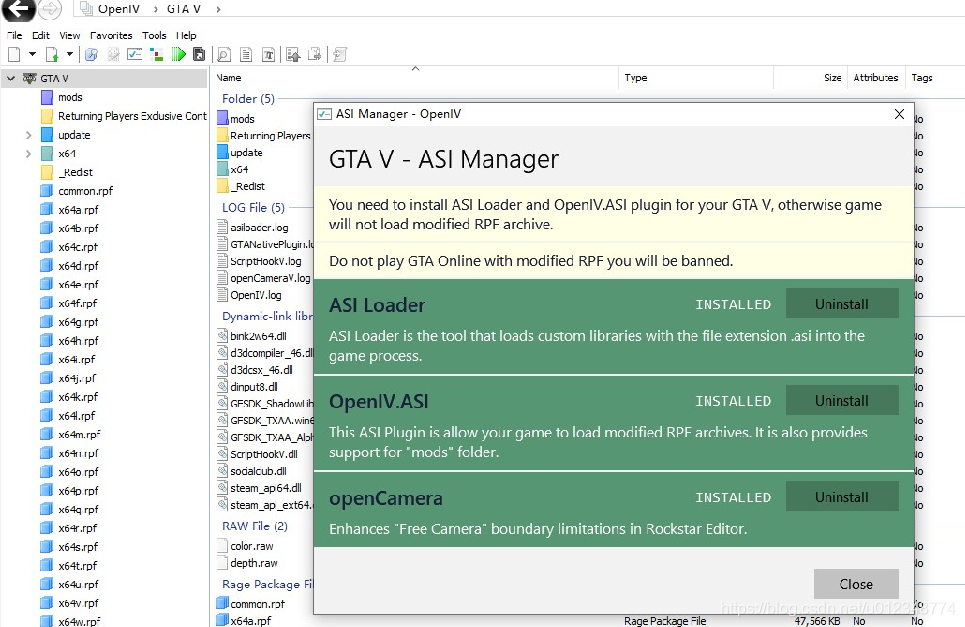Image resolution: width=965 pixels, height=627 pixels.
Task: Open ASI Manager checklist toolbar icon
Action: point(134,54)
